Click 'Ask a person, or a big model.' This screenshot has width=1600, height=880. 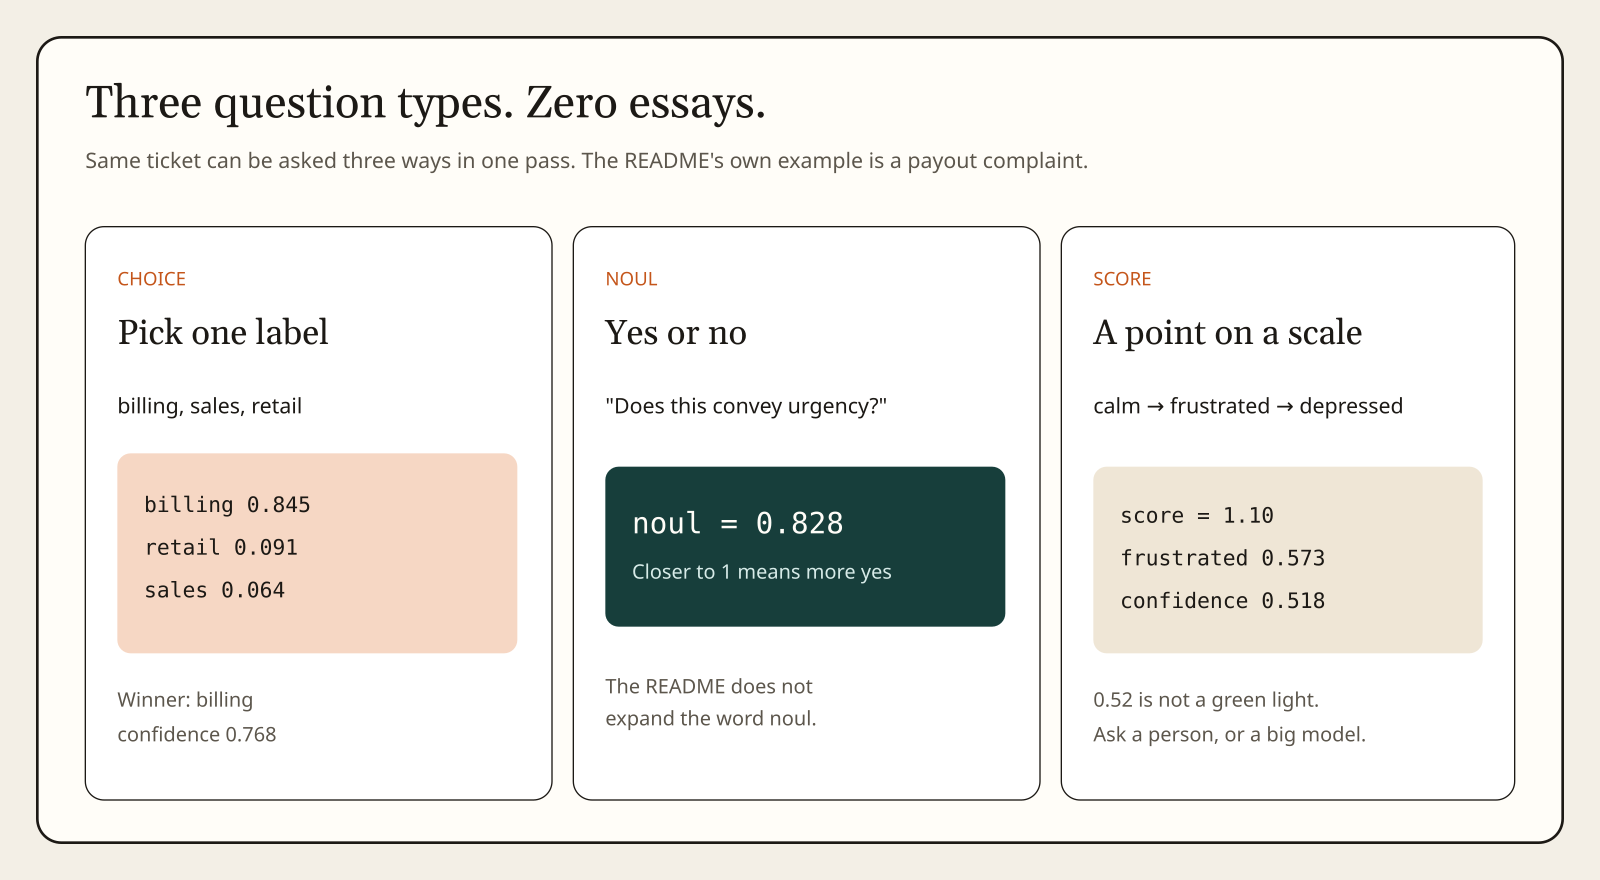click(1230, 734)
